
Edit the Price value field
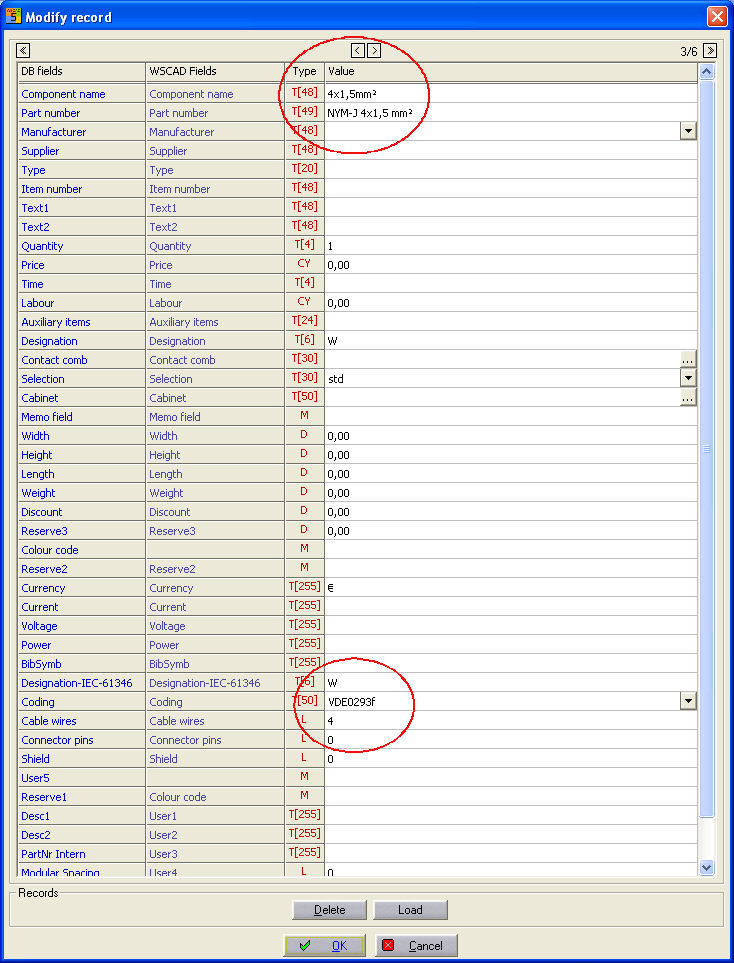511,265
